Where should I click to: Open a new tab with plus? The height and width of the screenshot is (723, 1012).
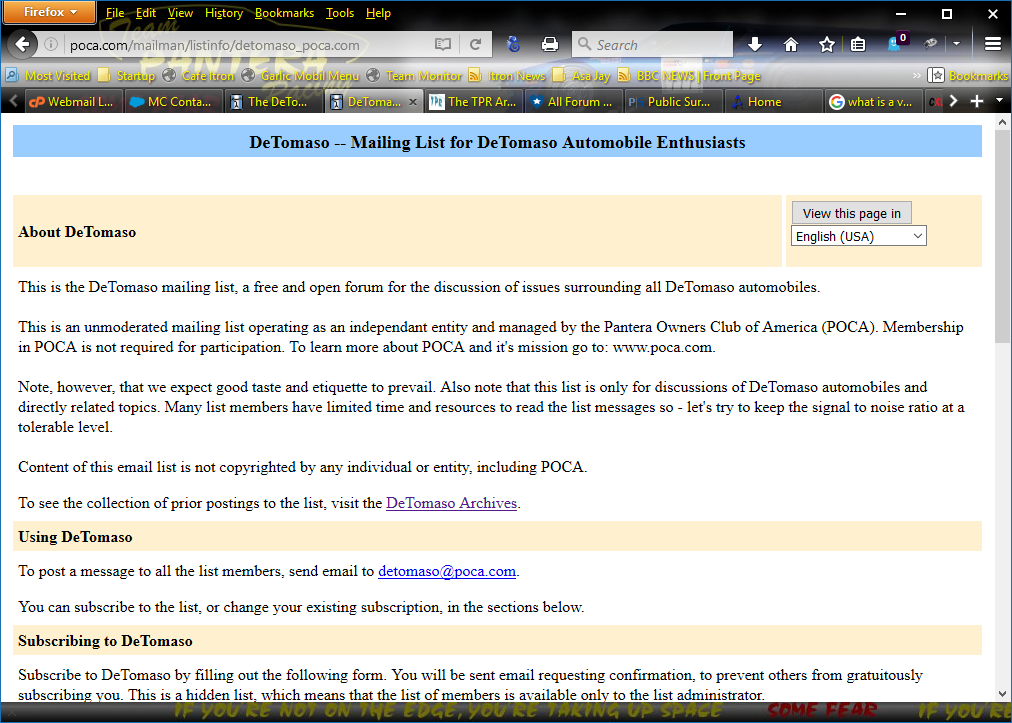click(x=977, y=101)
